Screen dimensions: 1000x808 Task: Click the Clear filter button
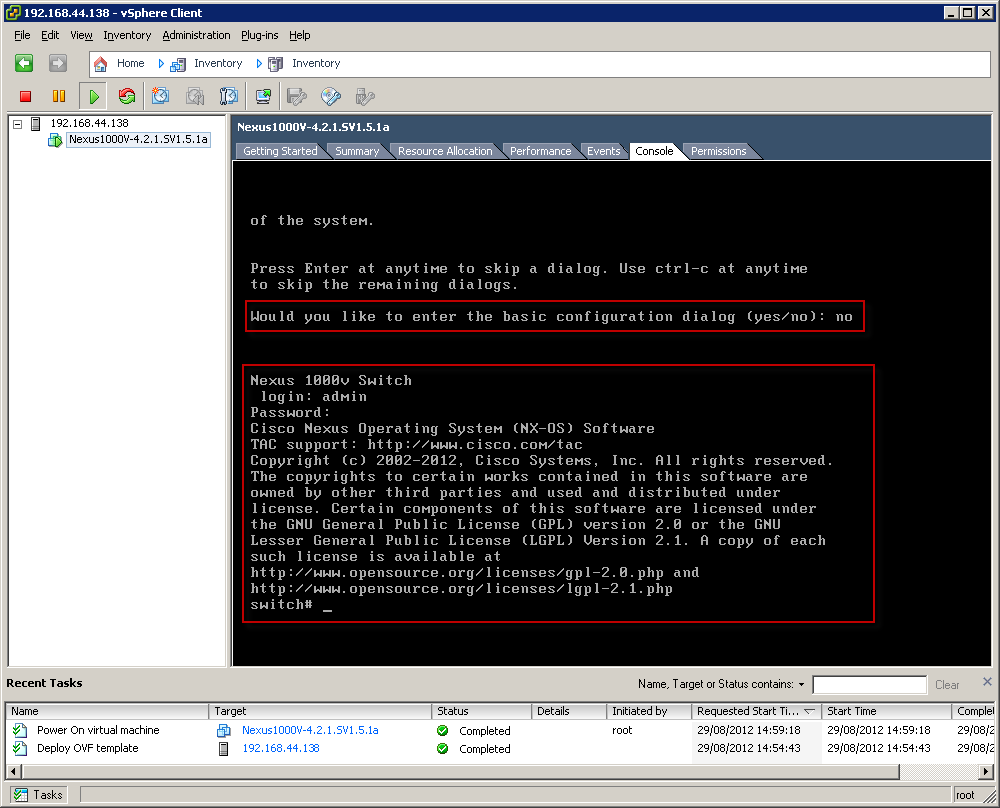[x=946, y=685]
